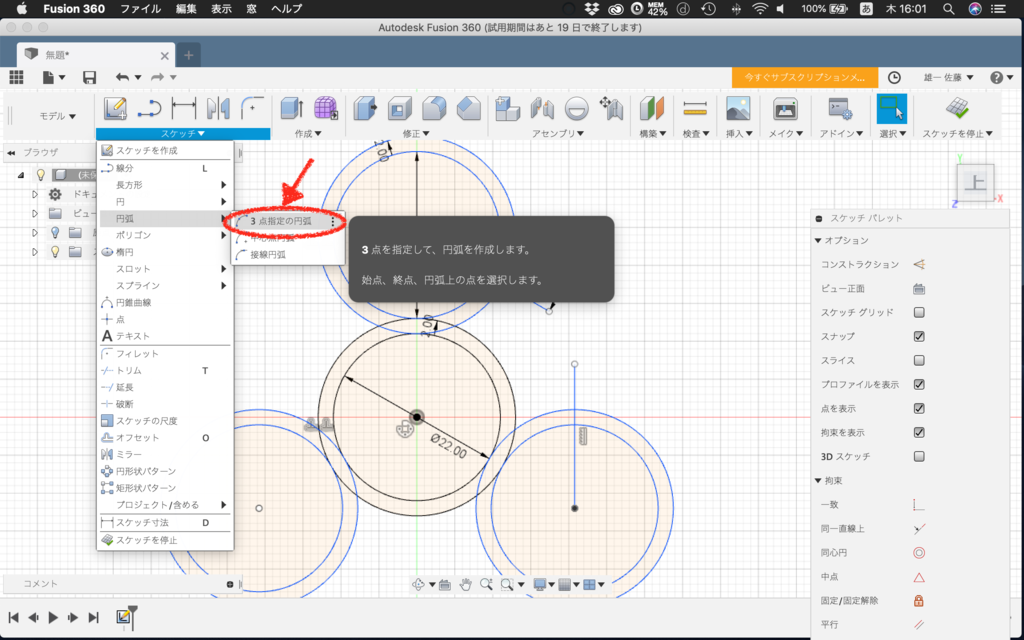The image size is (1024, 640).
Task: Activate the Select tool icon
Action: [x=891, y=108]
